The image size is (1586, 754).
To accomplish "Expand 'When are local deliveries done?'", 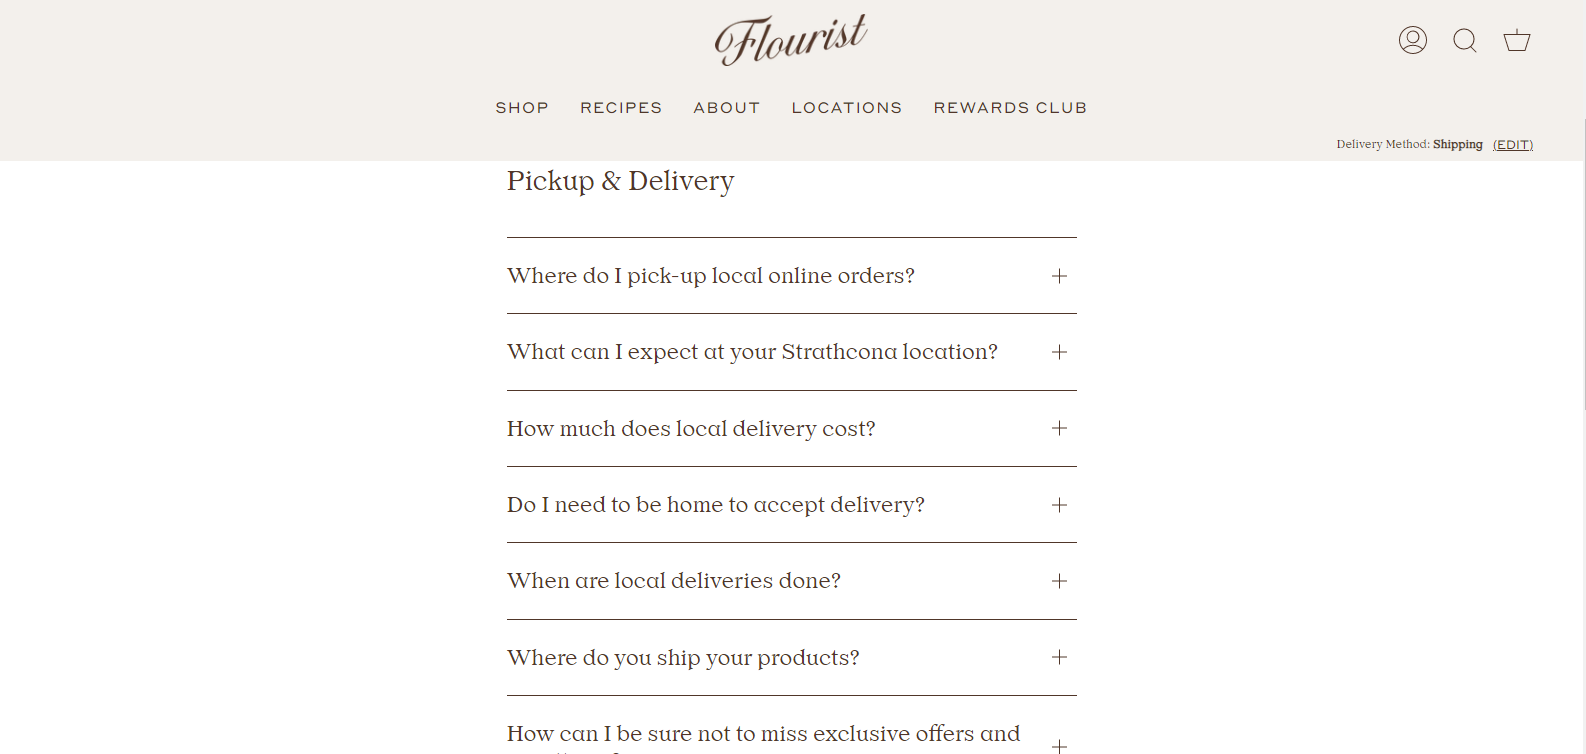I will click(x=1059, y=581).
